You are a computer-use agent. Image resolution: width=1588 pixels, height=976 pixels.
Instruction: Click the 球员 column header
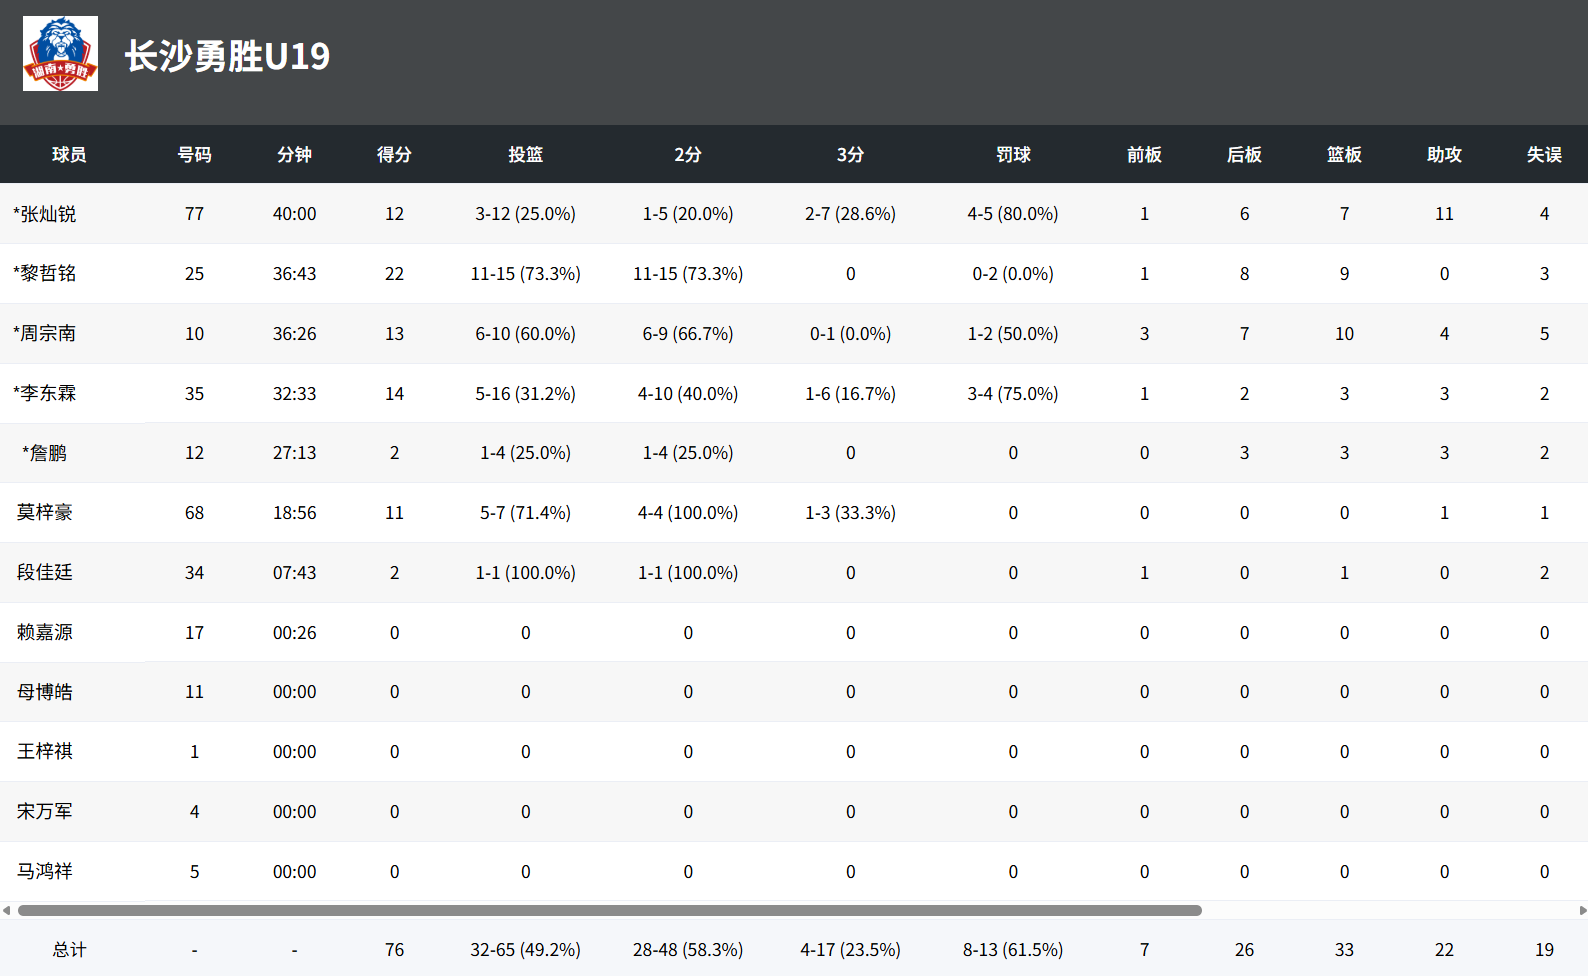tap(69, 154)
